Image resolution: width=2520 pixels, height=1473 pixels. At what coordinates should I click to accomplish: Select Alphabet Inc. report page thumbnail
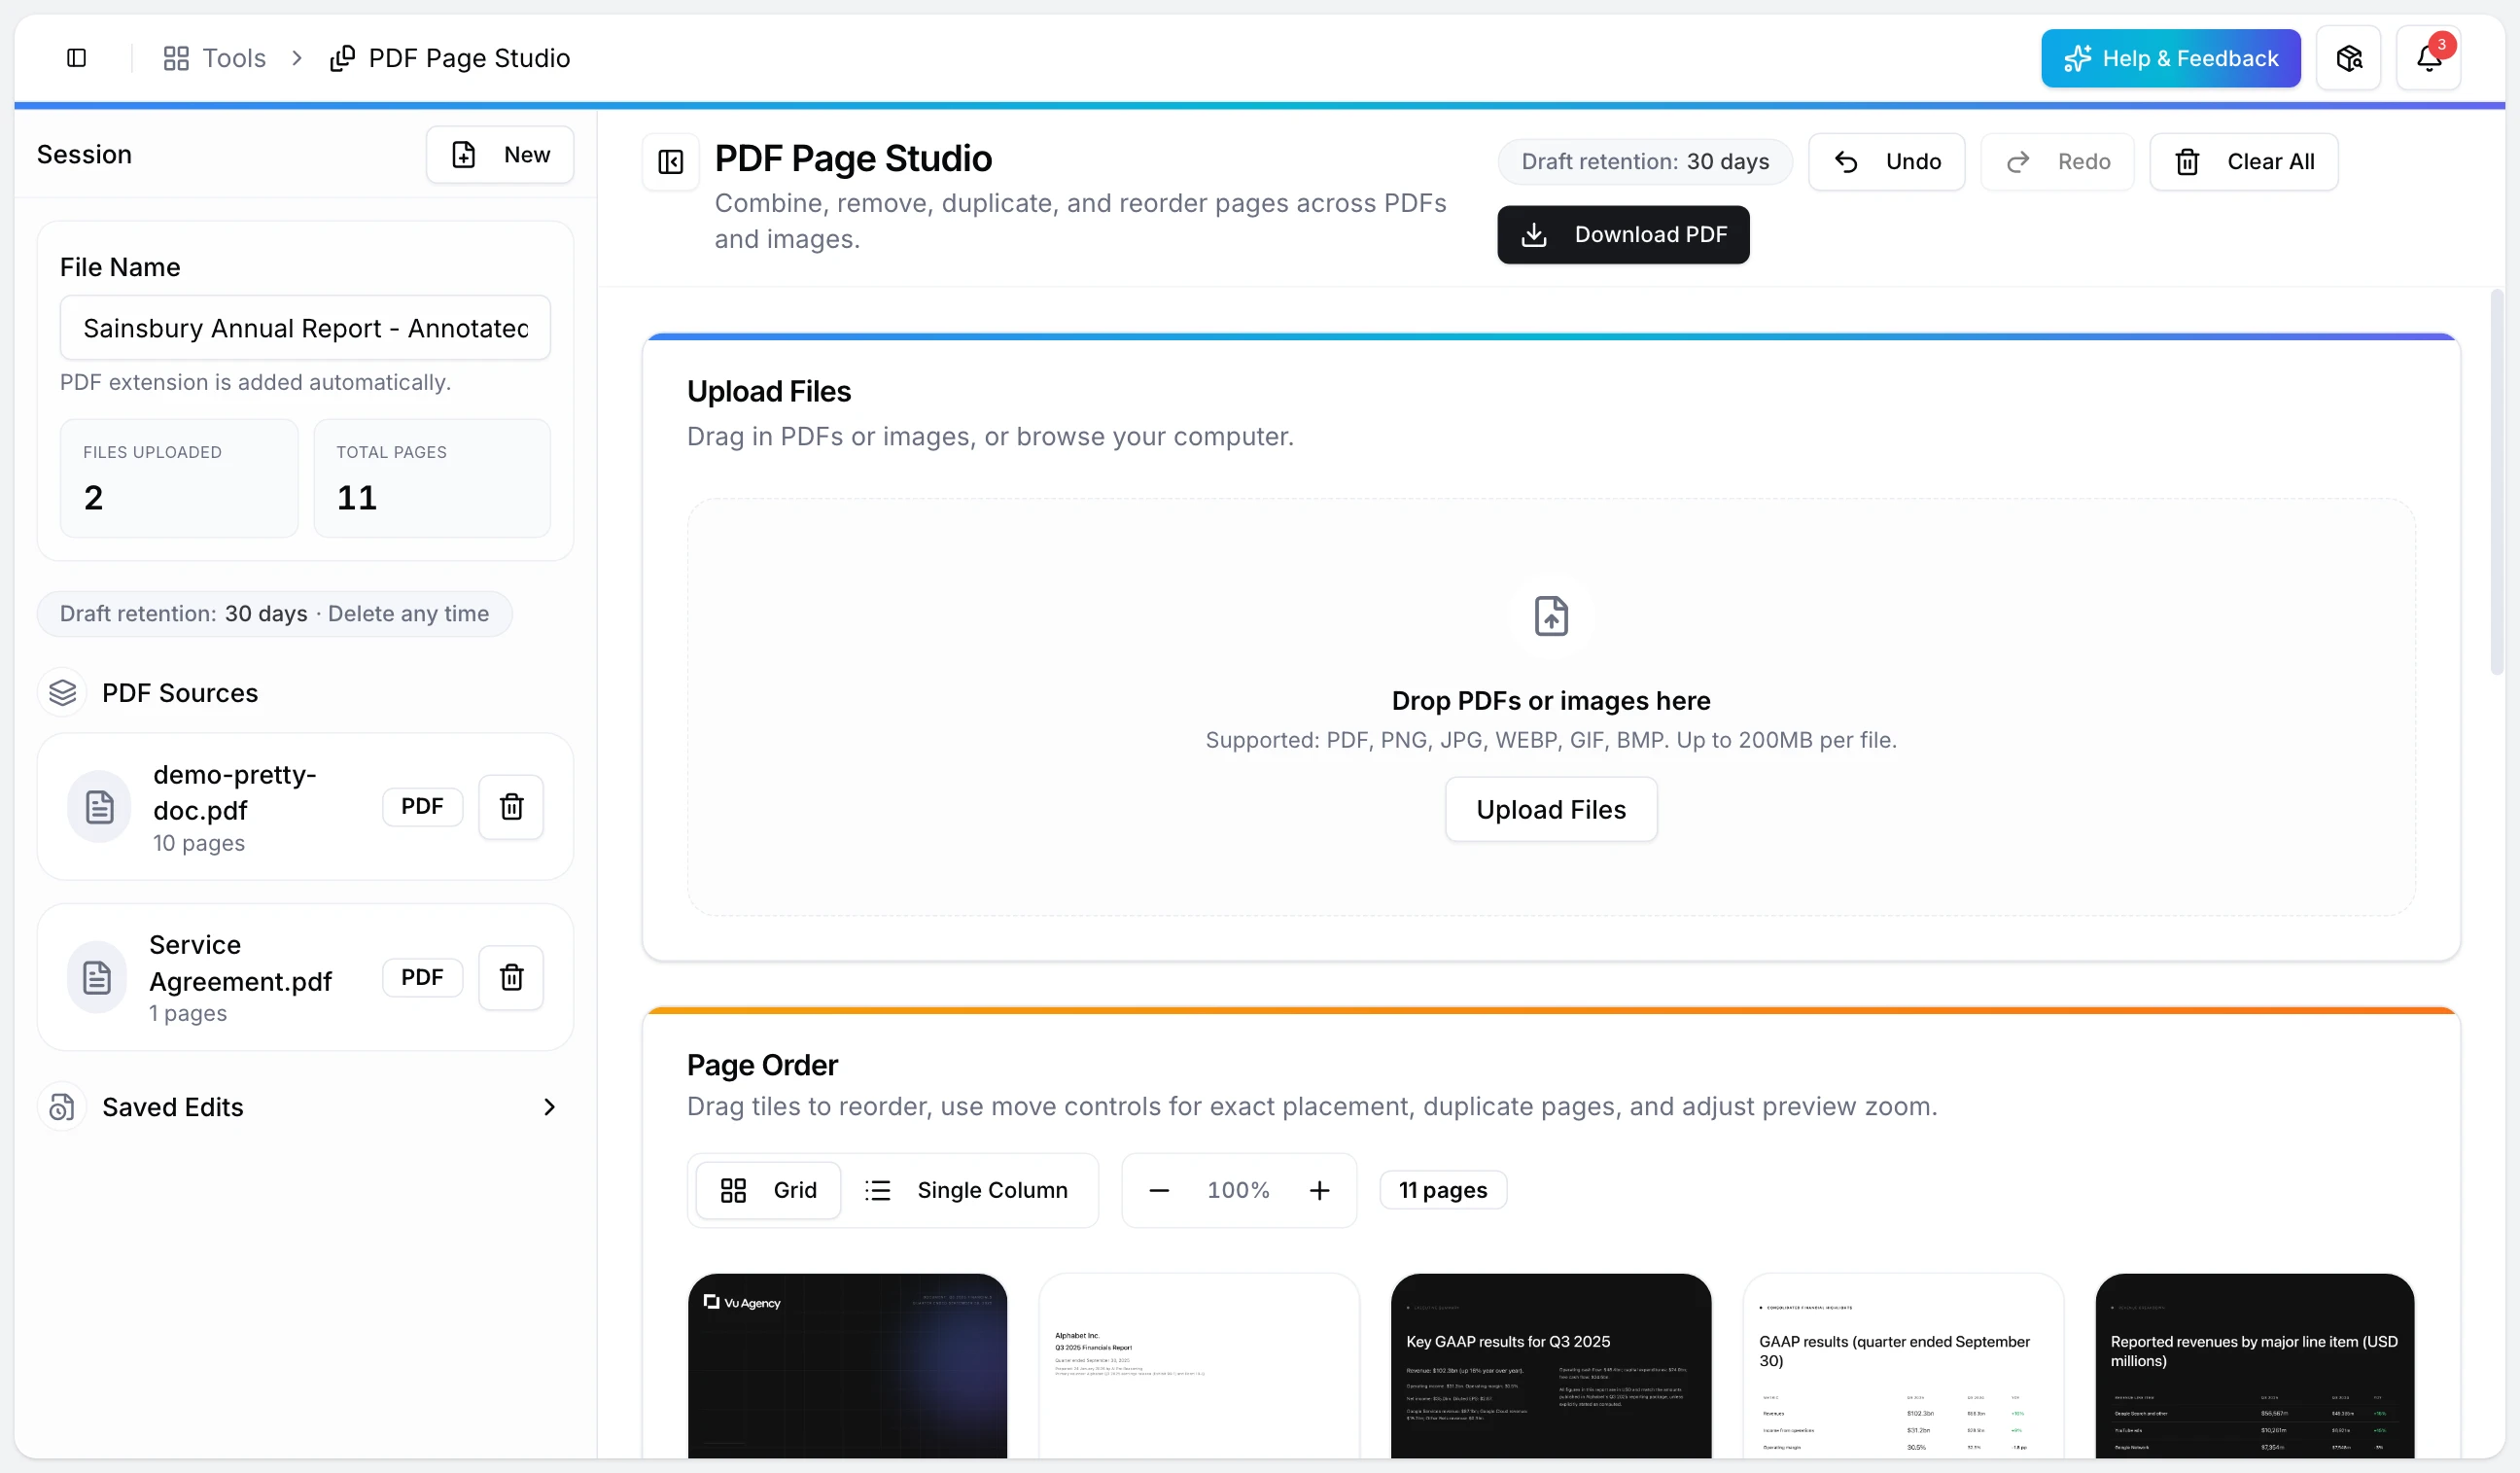pyautogui.click(x=1199, y=1366)
